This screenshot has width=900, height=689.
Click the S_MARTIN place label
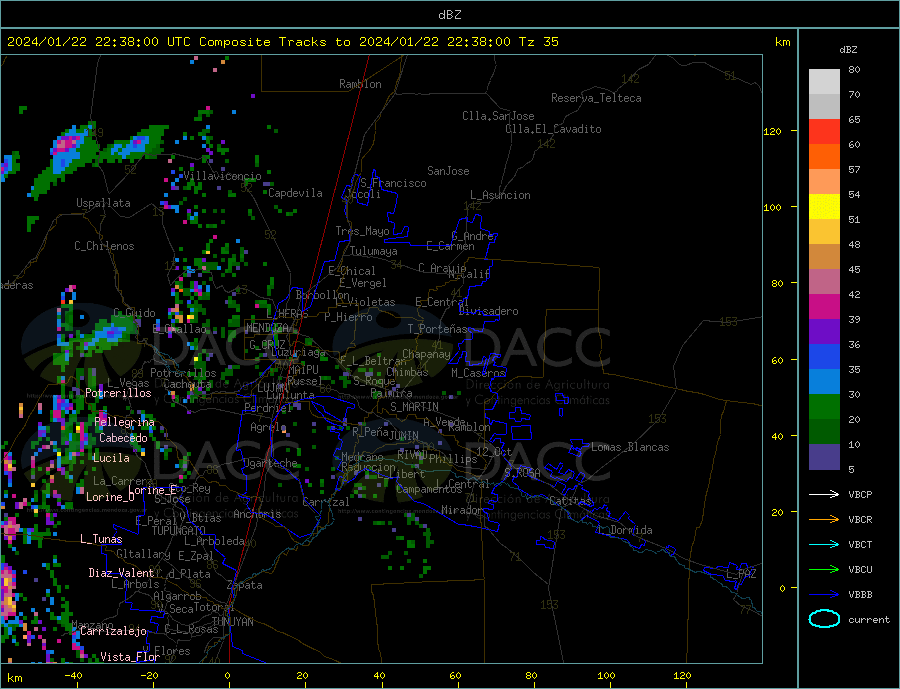click(x=414, y=407)
